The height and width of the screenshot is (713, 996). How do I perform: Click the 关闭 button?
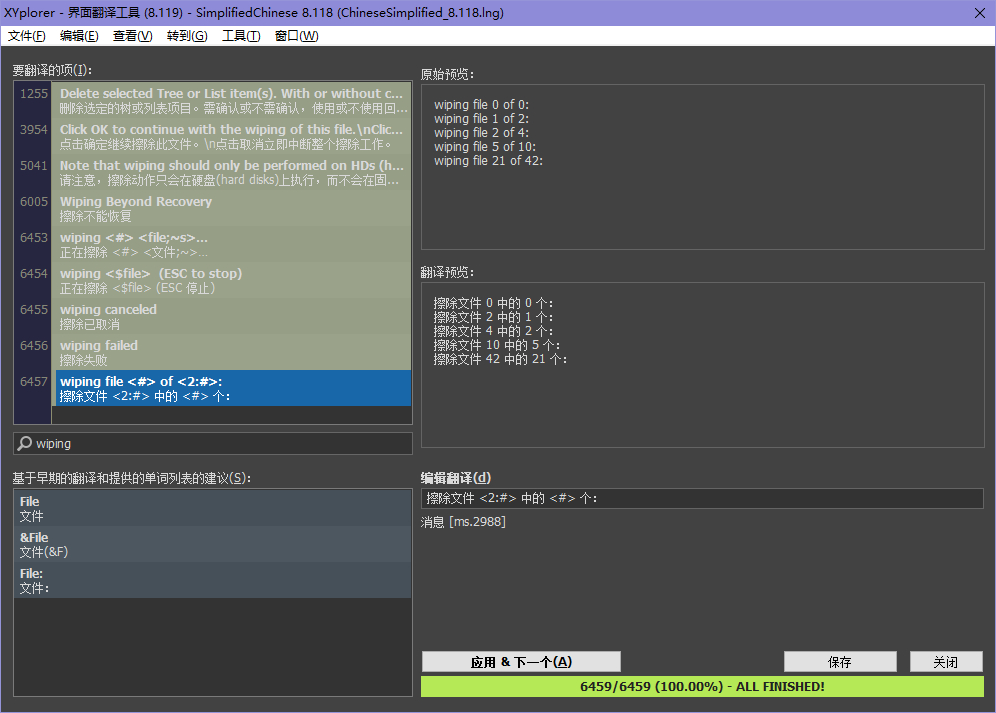tap(945, 662)
